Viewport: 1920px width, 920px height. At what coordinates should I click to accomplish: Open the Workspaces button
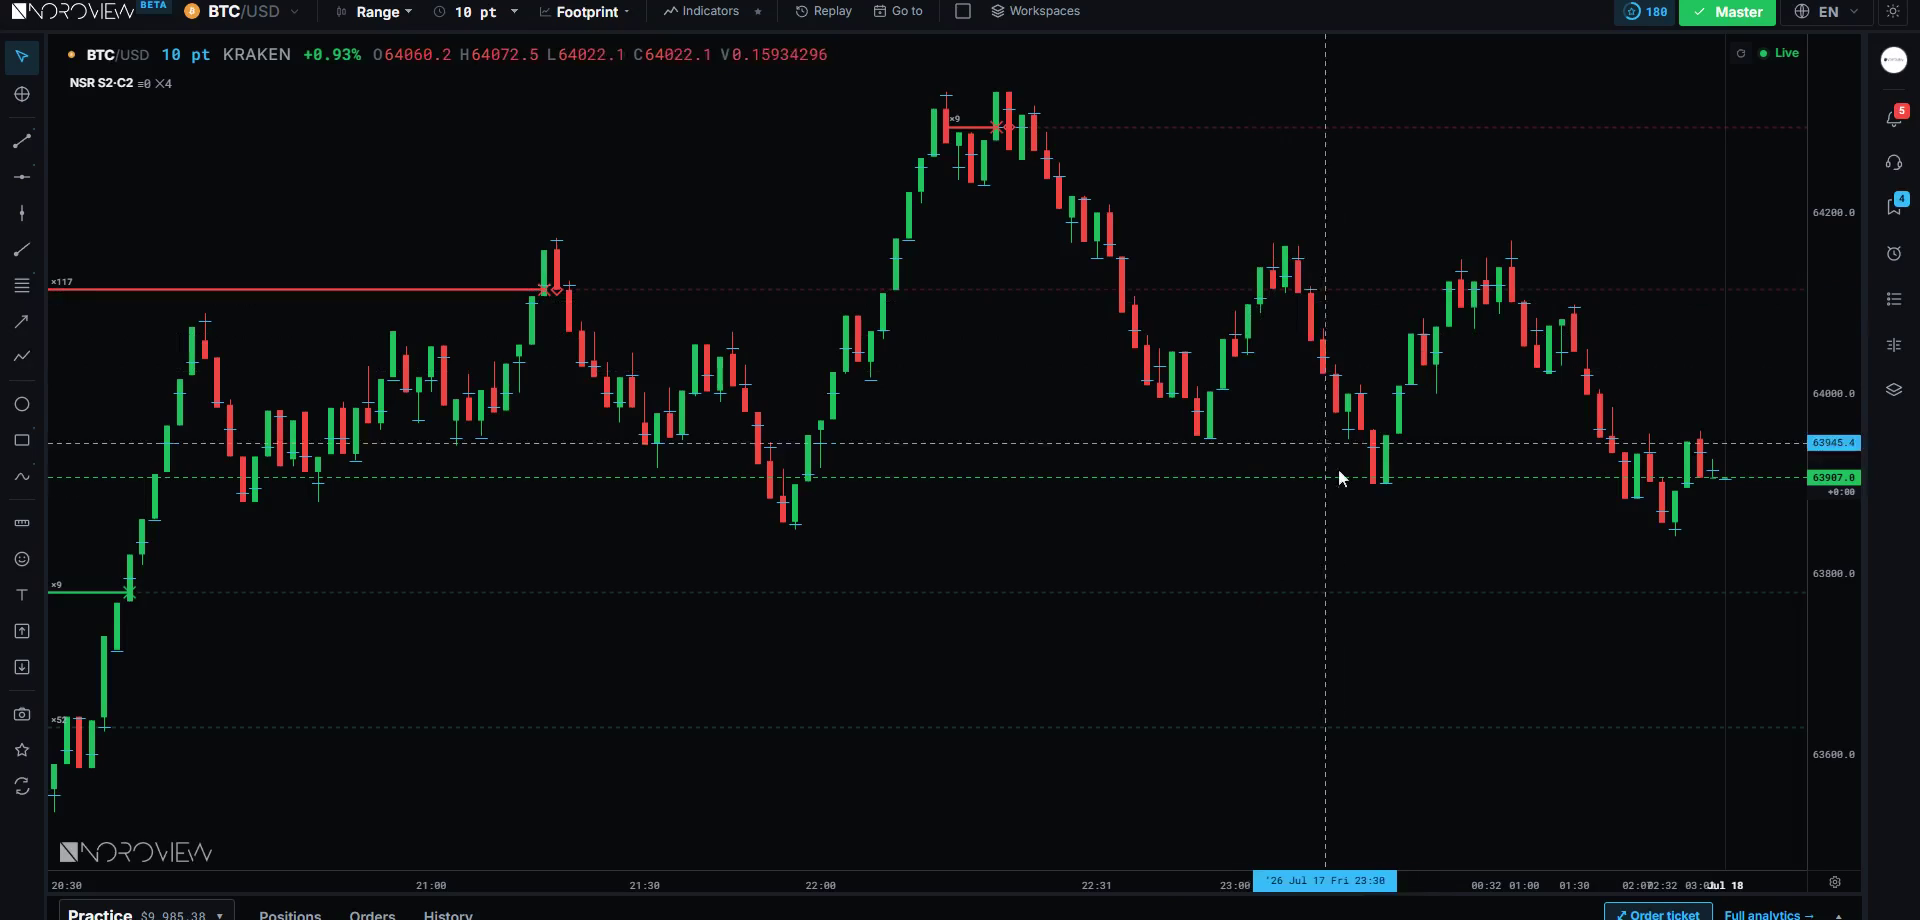point(1035,12)
